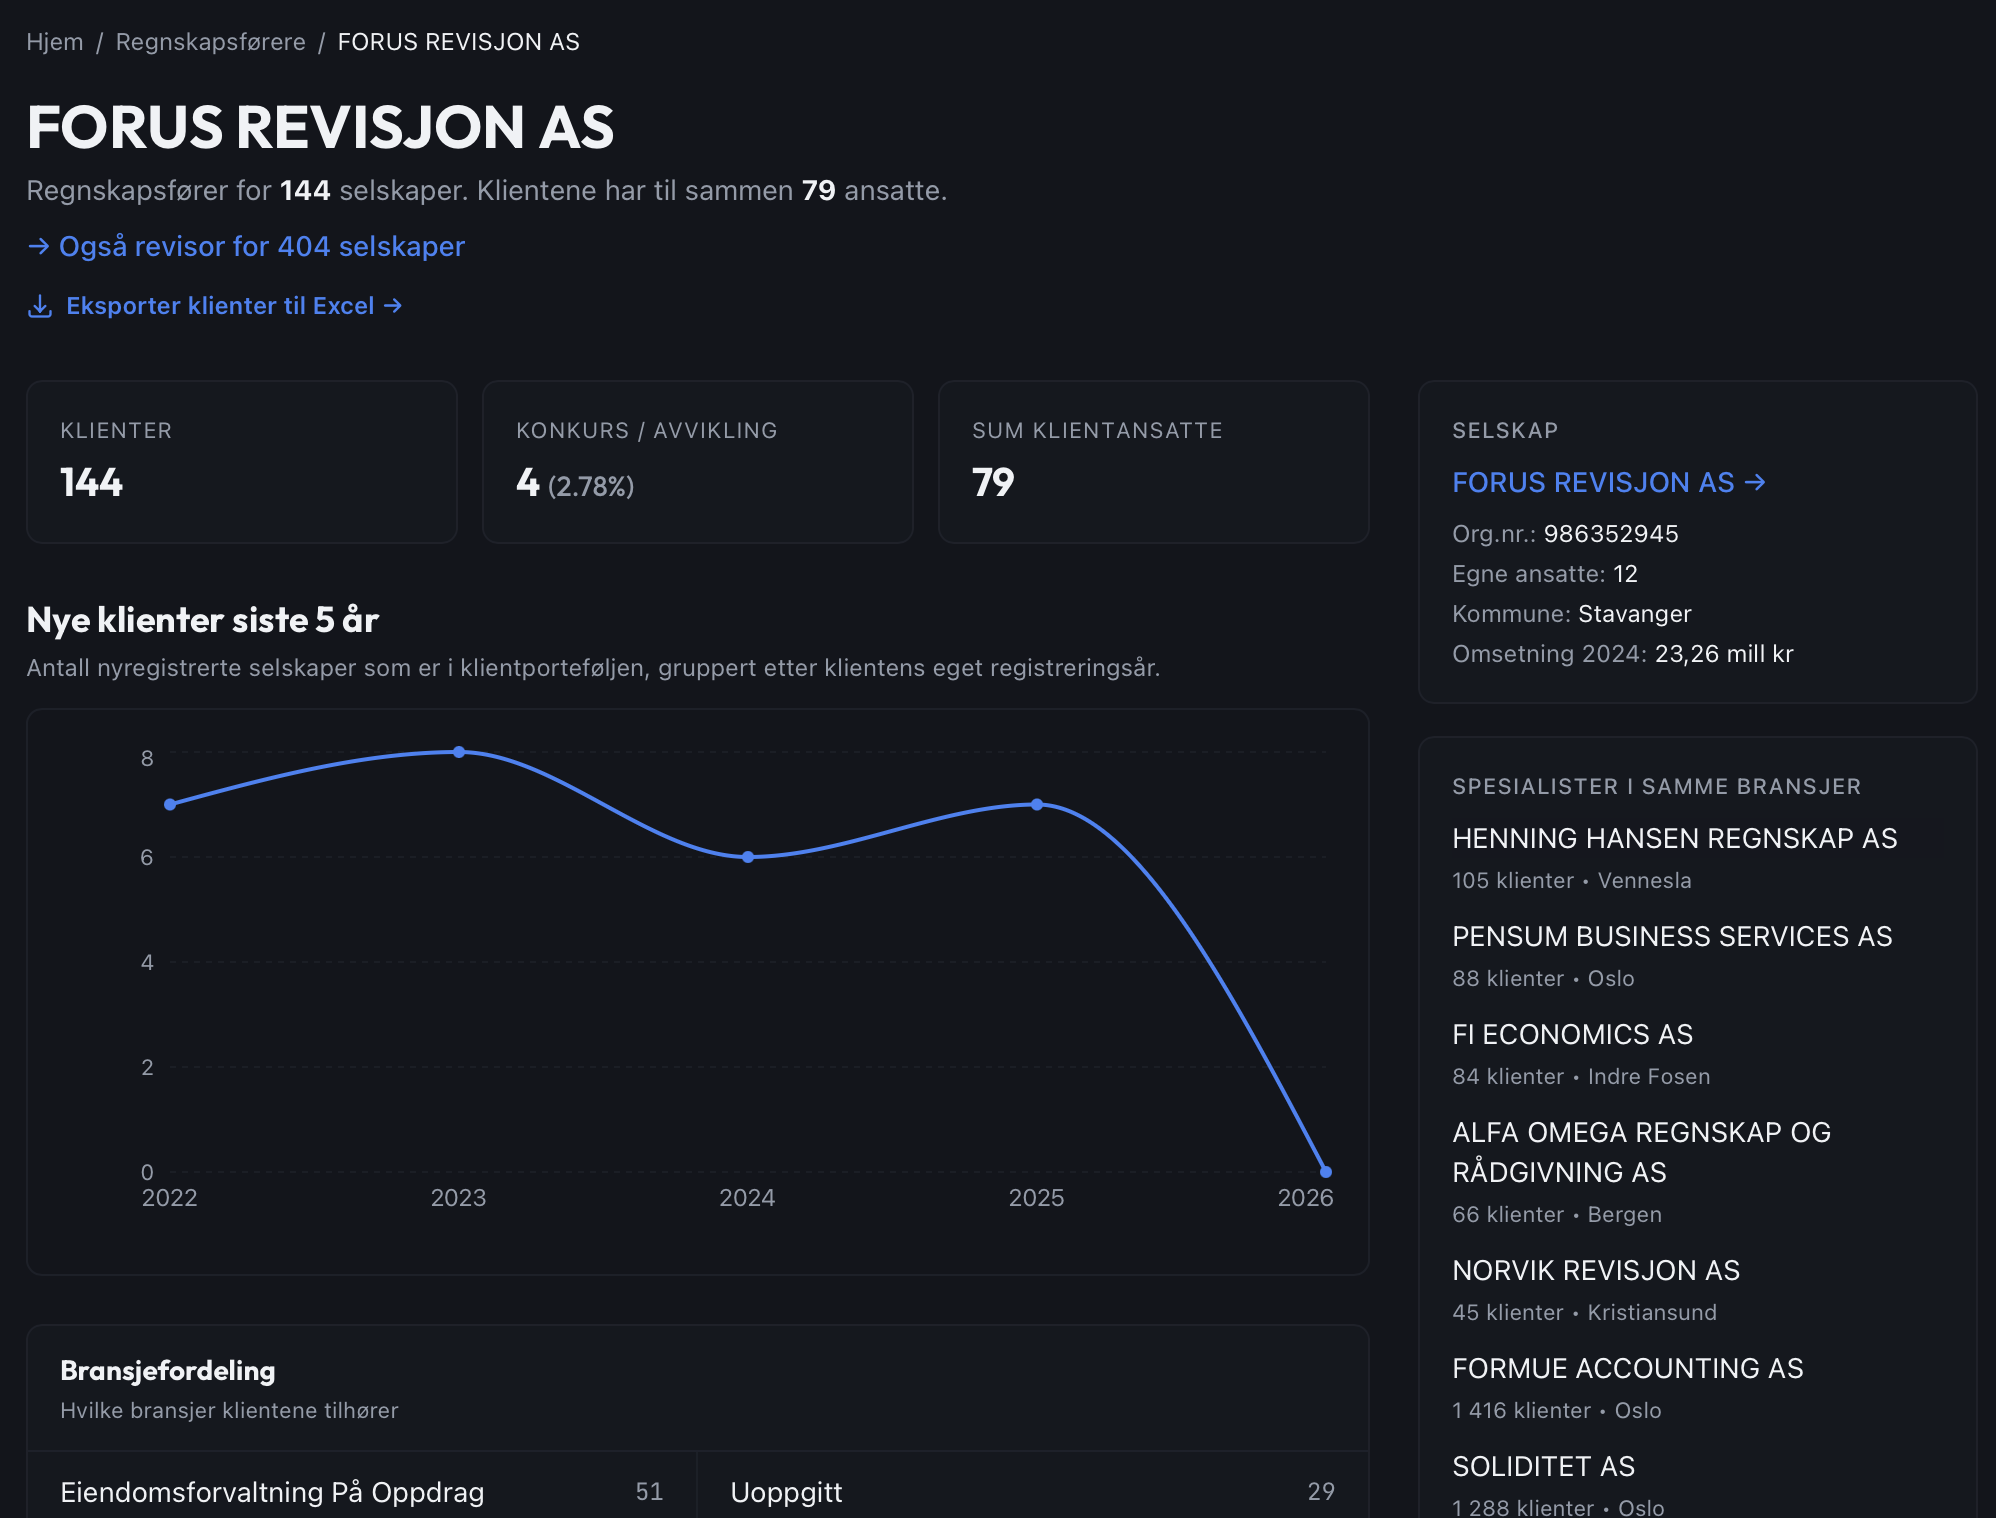Image resolution: width=1996 pixels, height=1518 pixels.
Task: Click '66 klienter • Bergen' text
Action: [x=1557, y=1215]
